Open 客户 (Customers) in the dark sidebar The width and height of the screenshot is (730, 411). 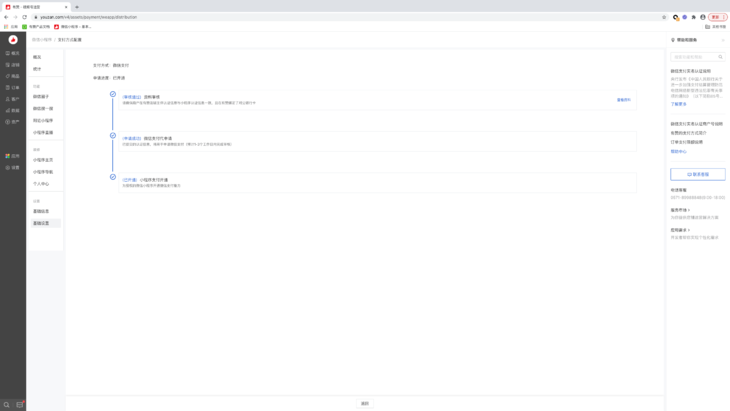13,99
